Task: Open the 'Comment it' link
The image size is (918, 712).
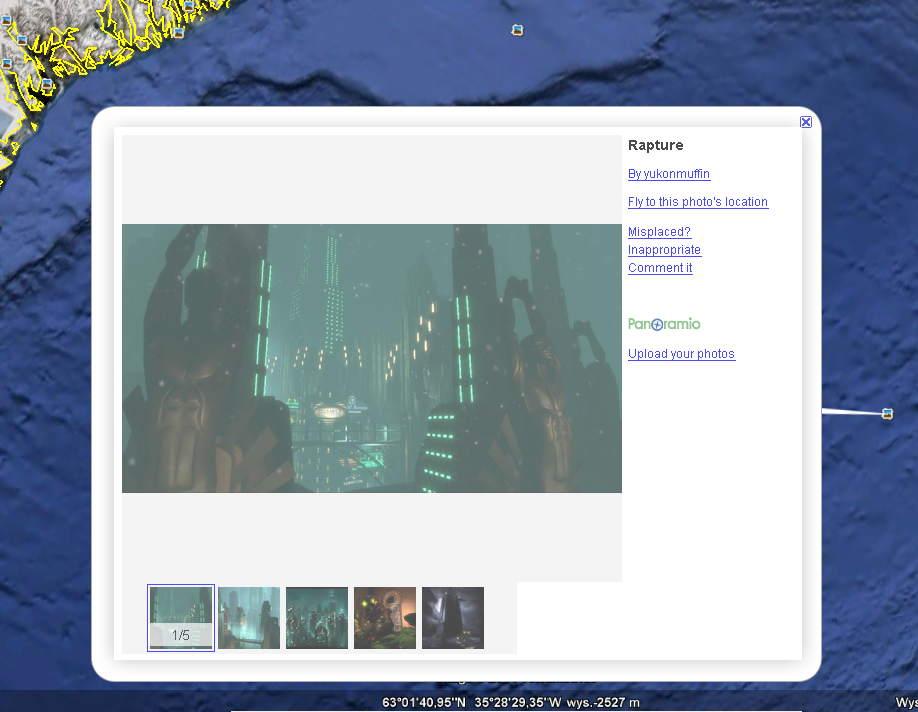Action: [x=660, y=268]
